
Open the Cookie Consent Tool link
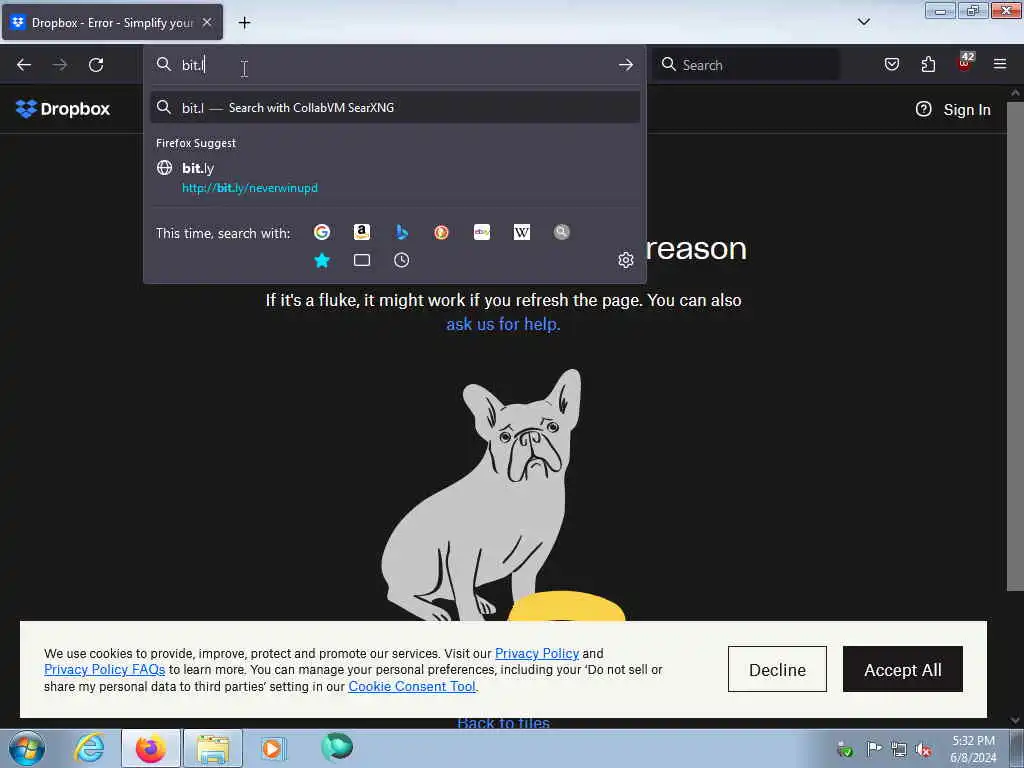coord(412,686)
